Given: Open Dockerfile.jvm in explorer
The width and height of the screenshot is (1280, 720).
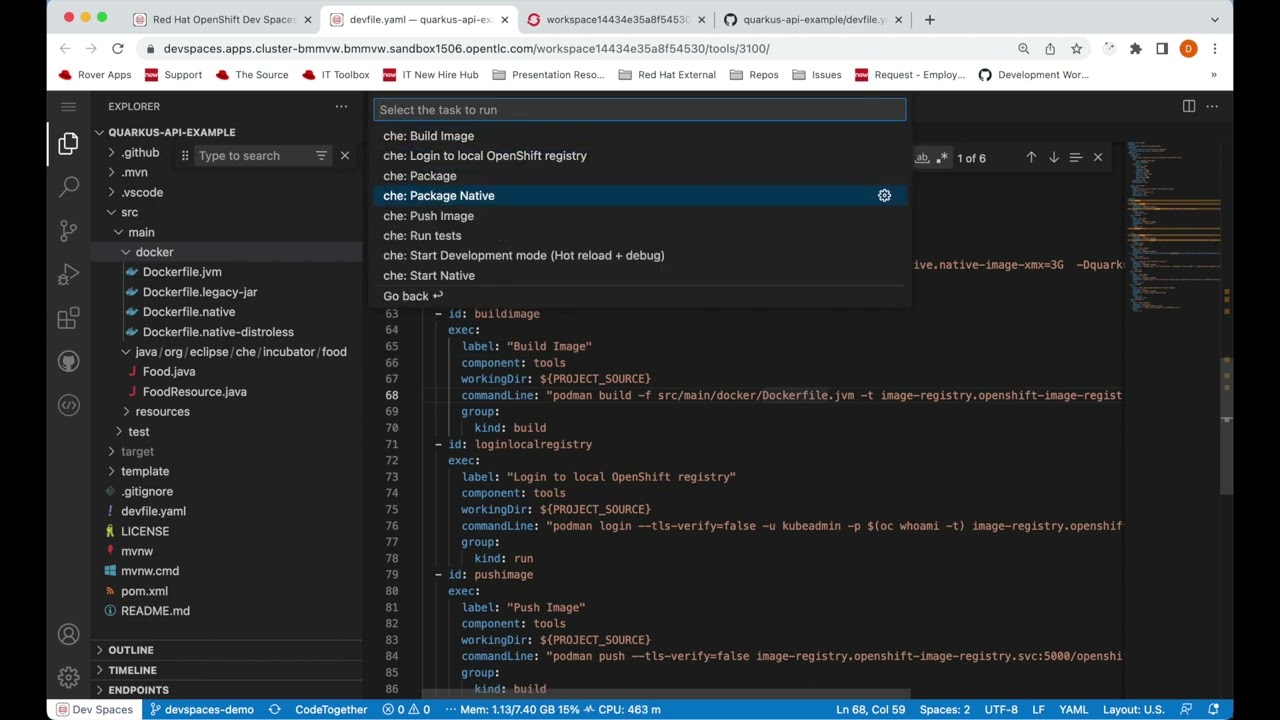Looking at the screenshot, I should click(182, 272).
